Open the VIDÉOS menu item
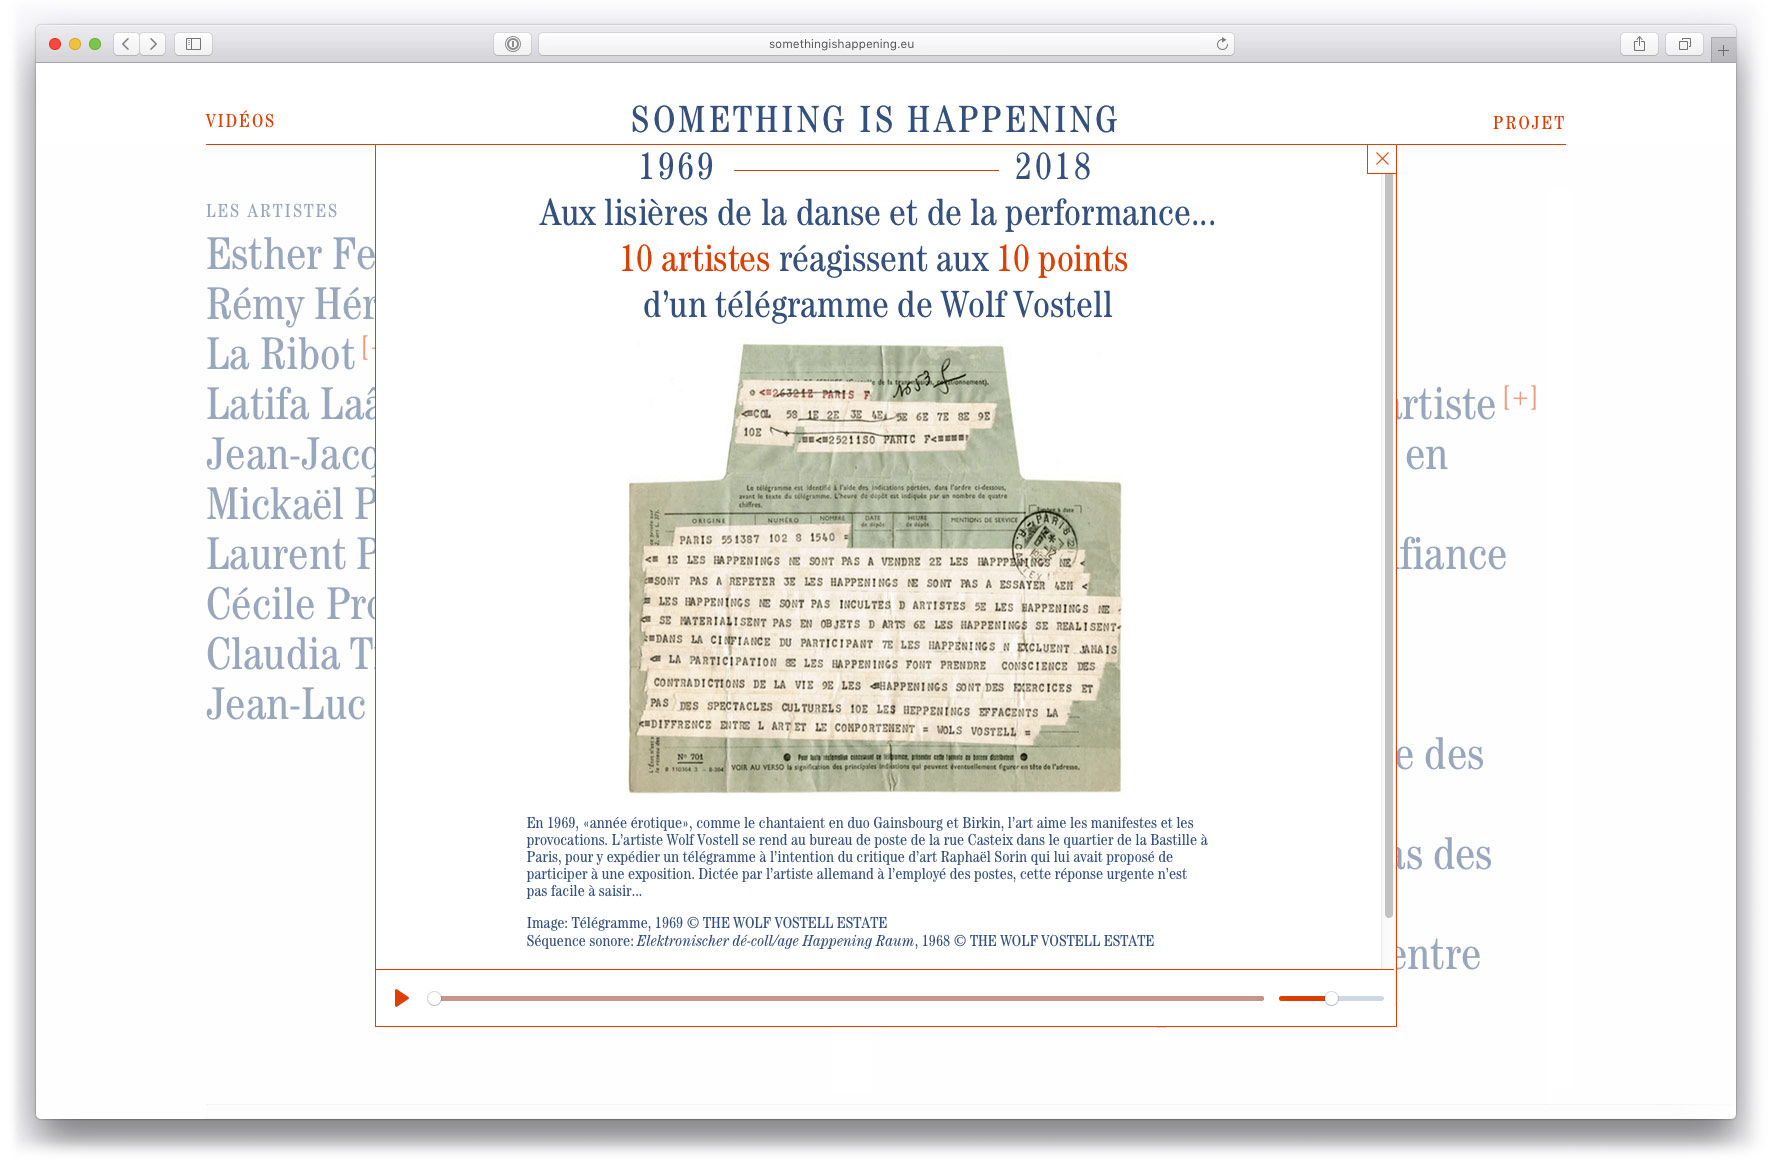Viewport: 1769px width, 1161px height. [x=240, y=121]
